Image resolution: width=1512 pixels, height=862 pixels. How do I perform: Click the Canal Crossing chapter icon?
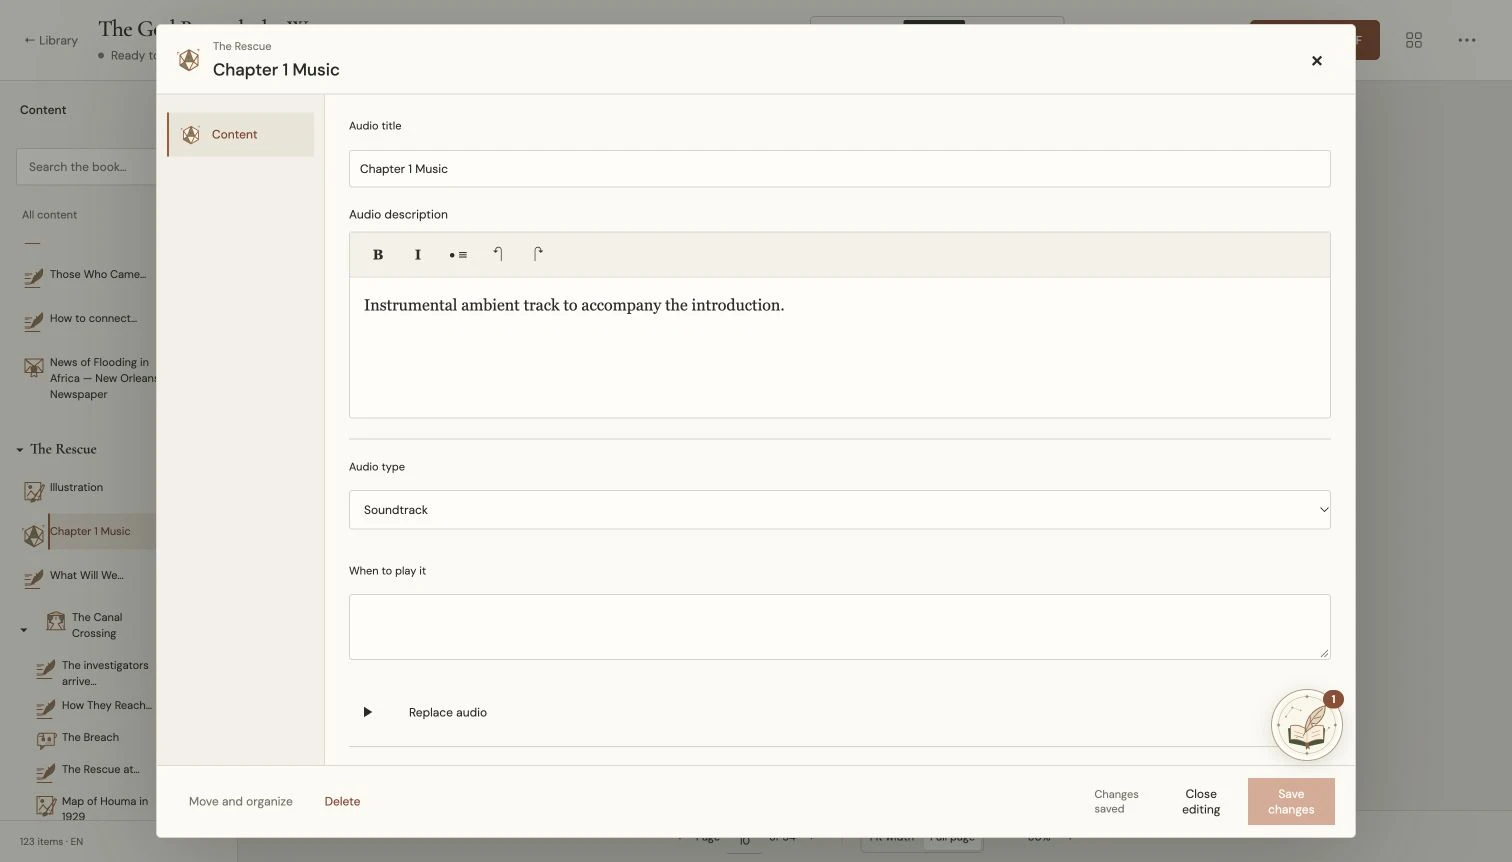pyautogui.click(x=56, y=622)
